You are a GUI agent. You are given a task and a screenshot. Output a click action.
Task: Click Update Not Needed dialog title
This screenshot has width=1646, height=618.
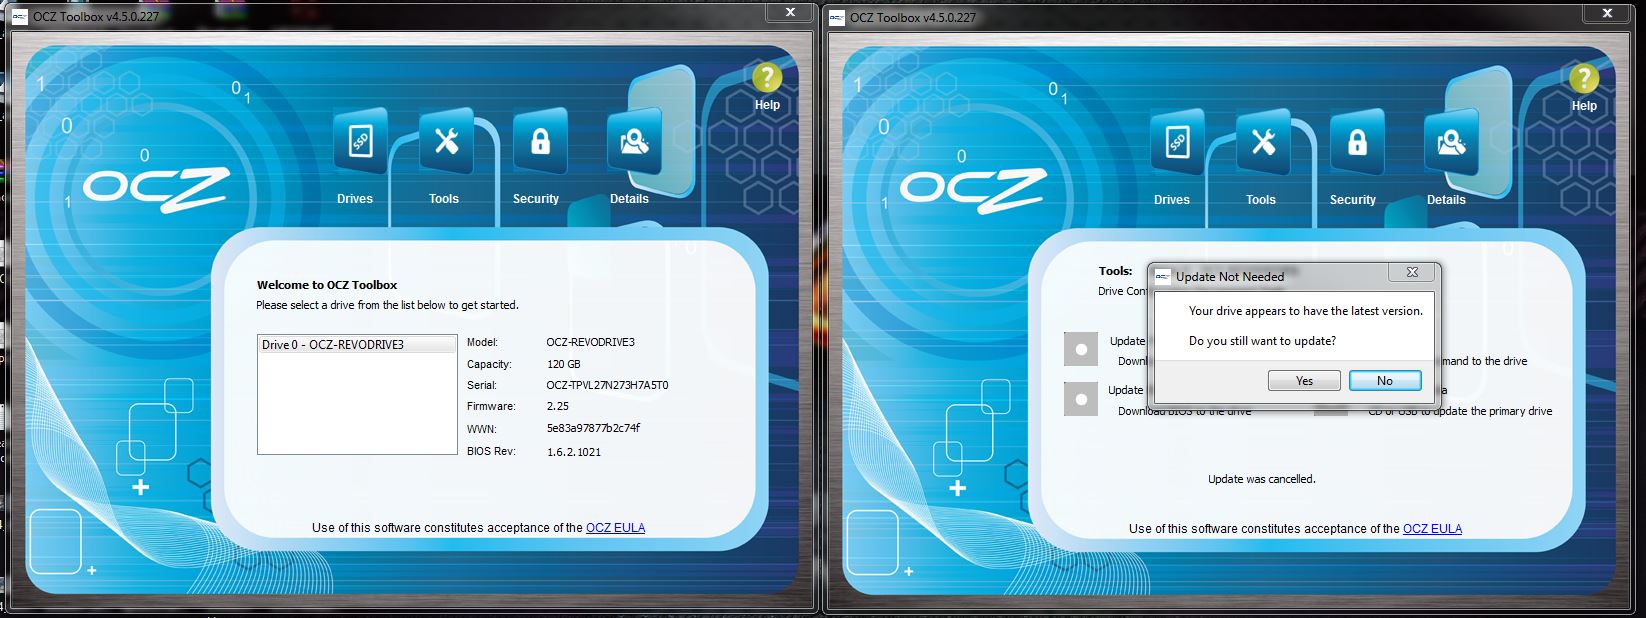click(x=1230, y=277)
